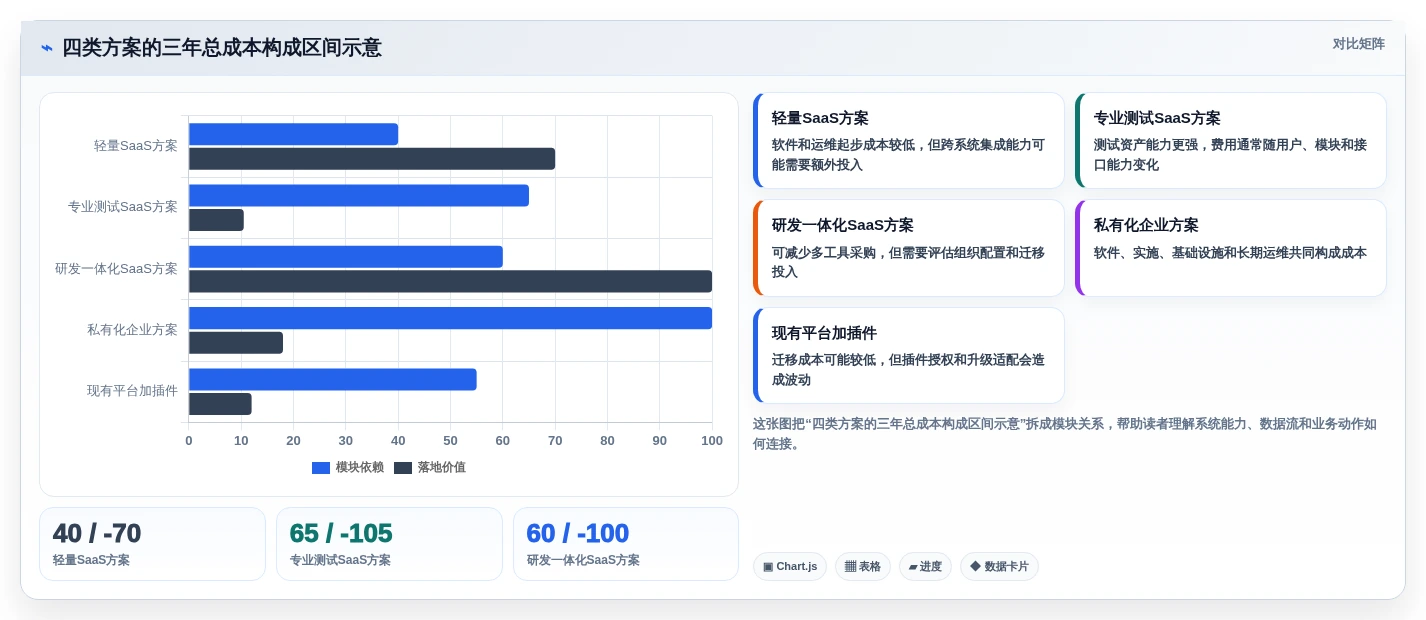This screenshot has height=620, width=1426.
Task: Select the 65 / -105 stat card
Action: pos(389,544)
